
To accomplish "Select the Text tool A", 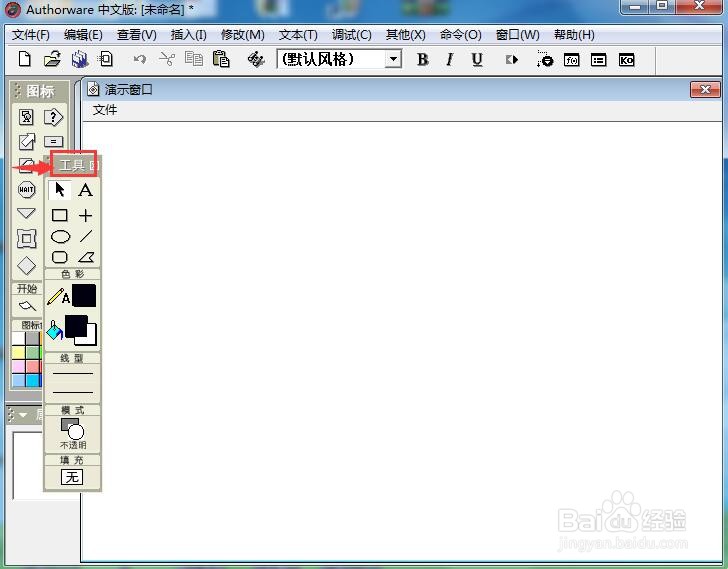I will (85, 190).
